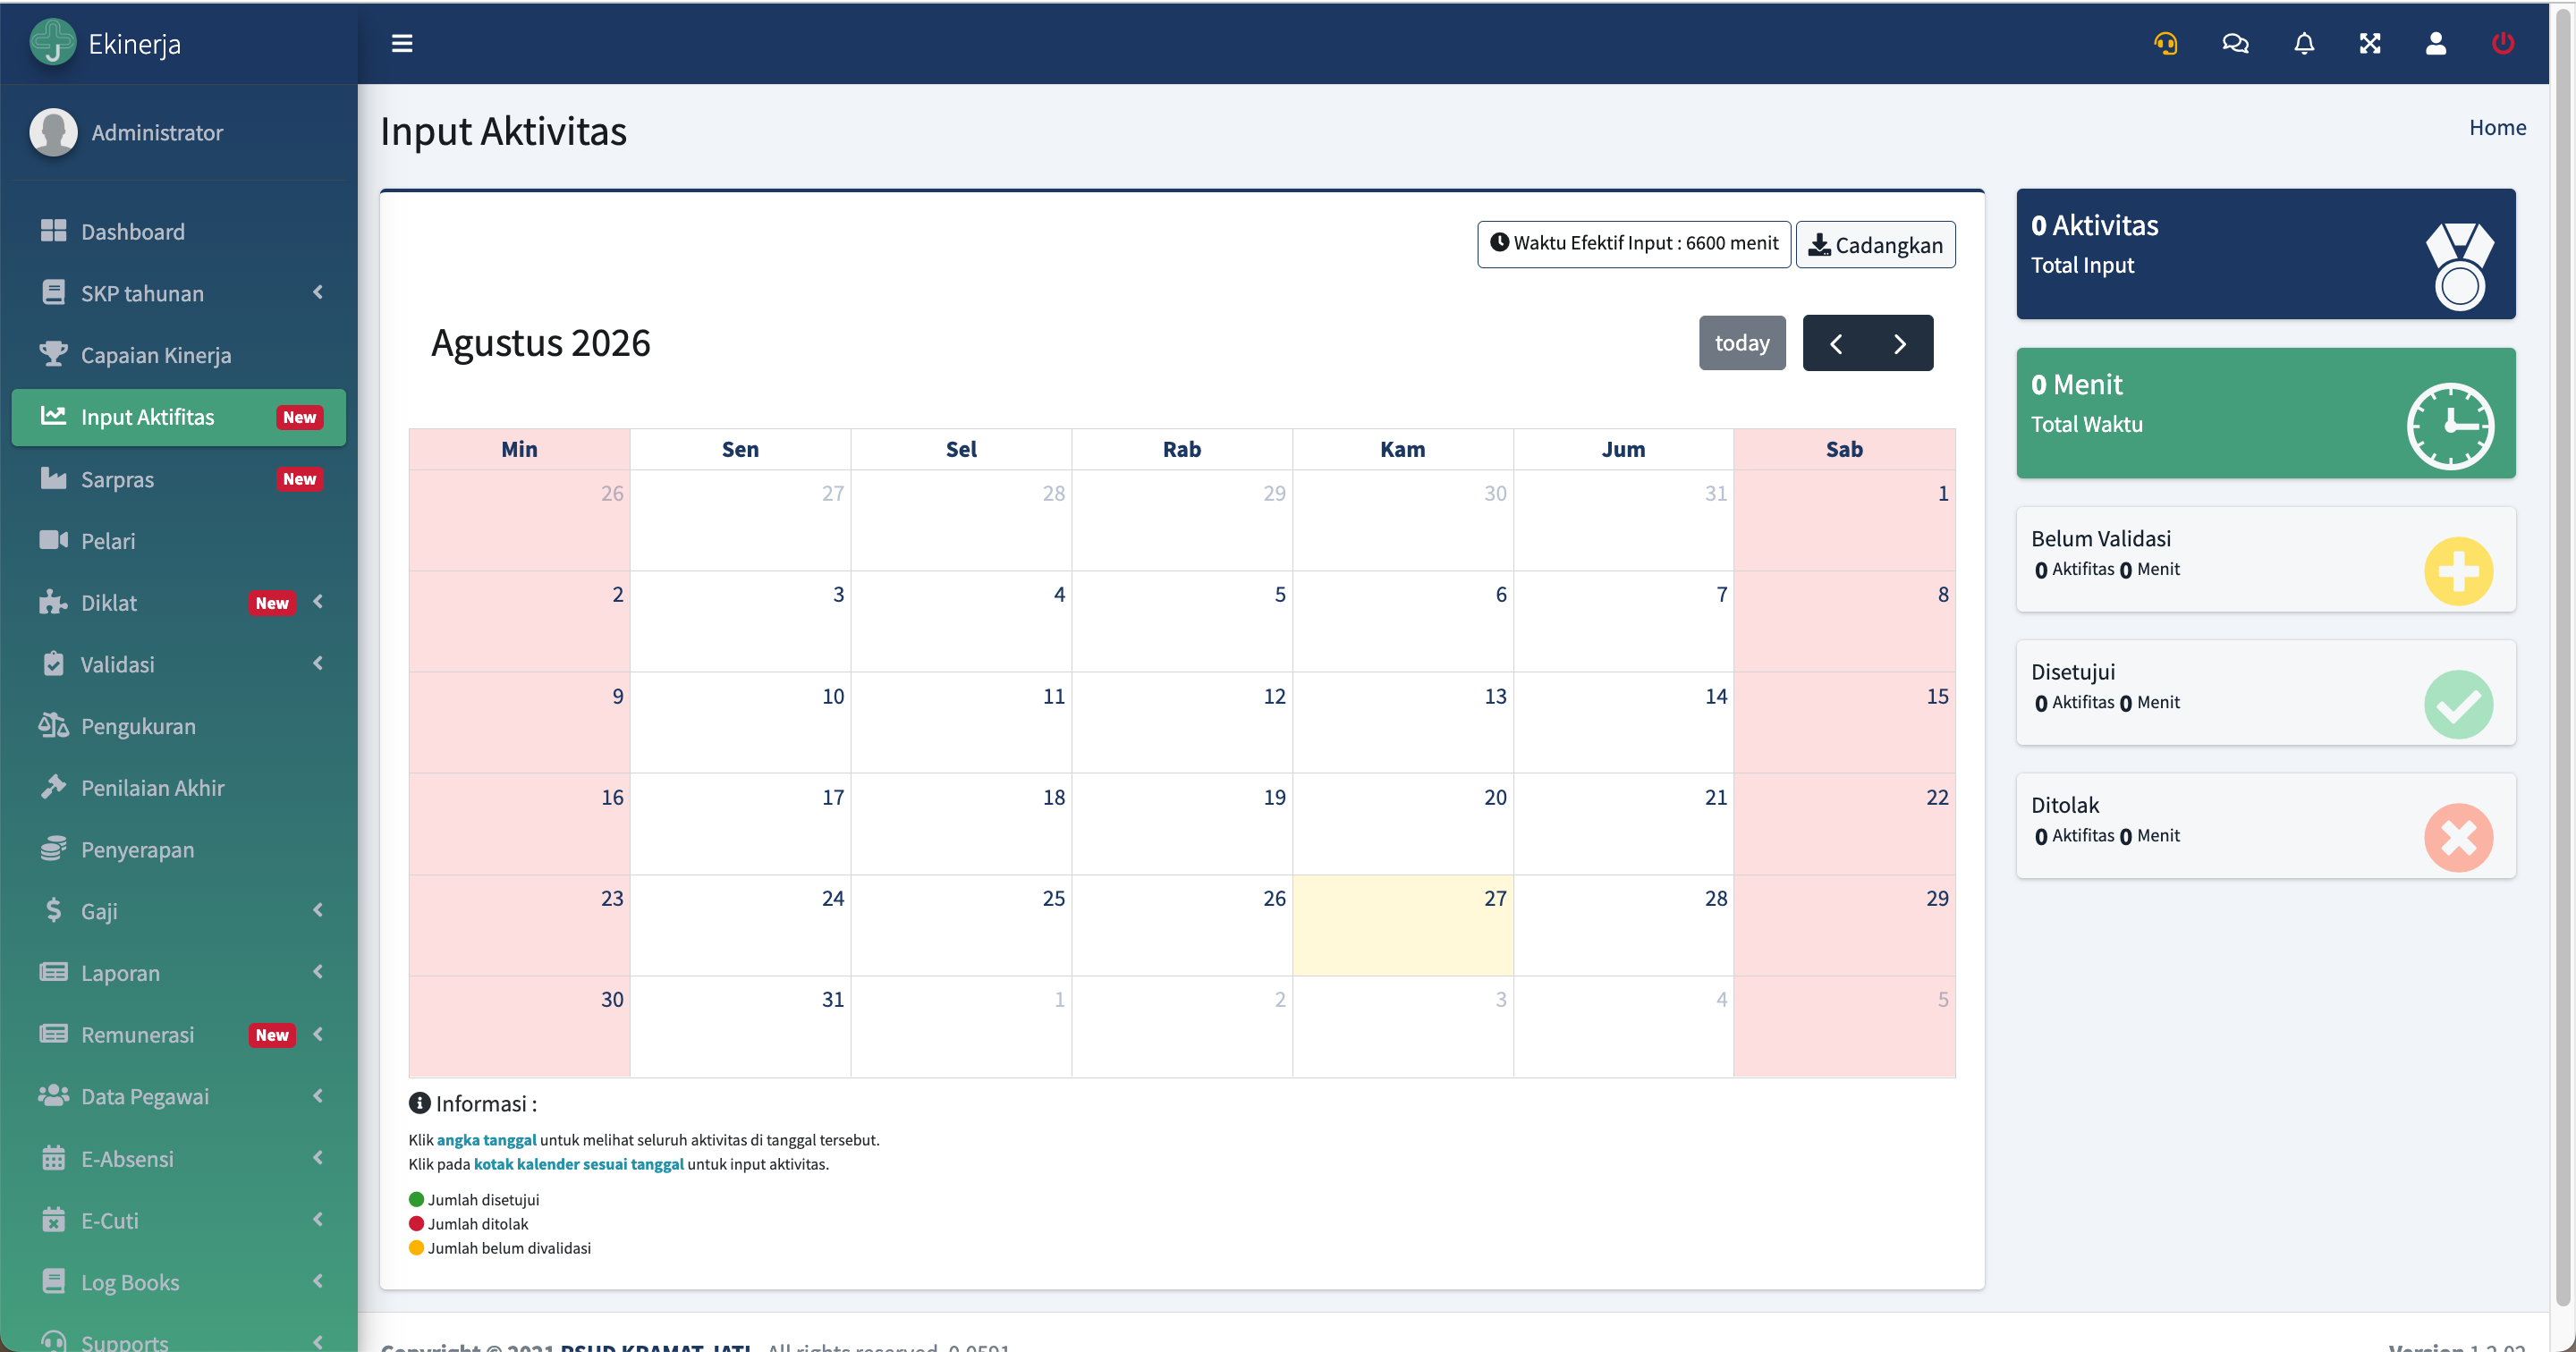Click the yellow plus Belum Validasi icon
This screenshot has width=2576, height=1352.
tap(2458, 571)
